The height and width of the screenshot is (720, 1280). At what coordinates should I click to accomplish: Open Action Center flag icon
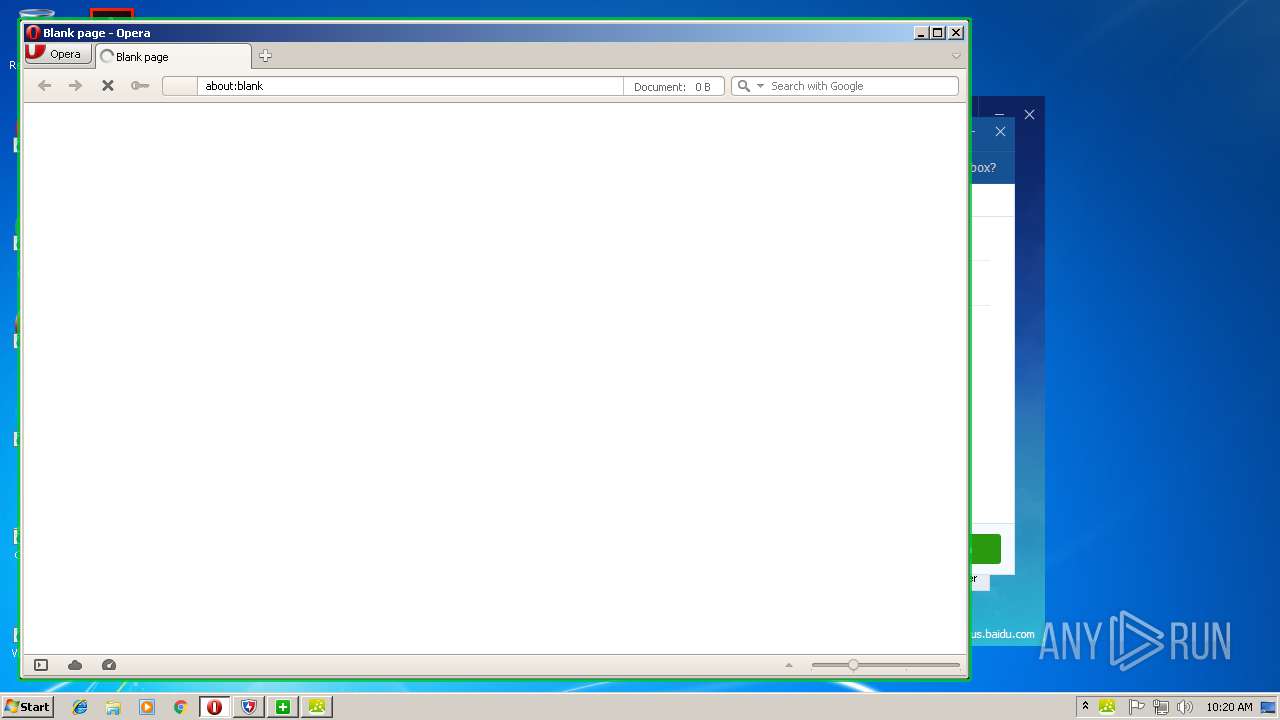(x=1136, y=707)
